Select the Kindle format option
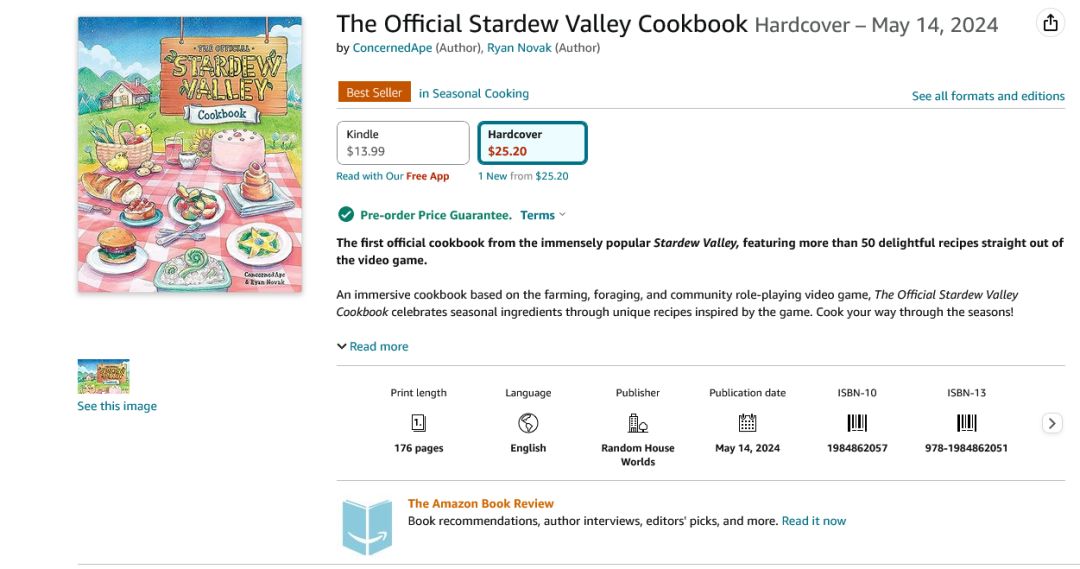The width and height of the screenshot is (1080, 569). tap(403, 143)
